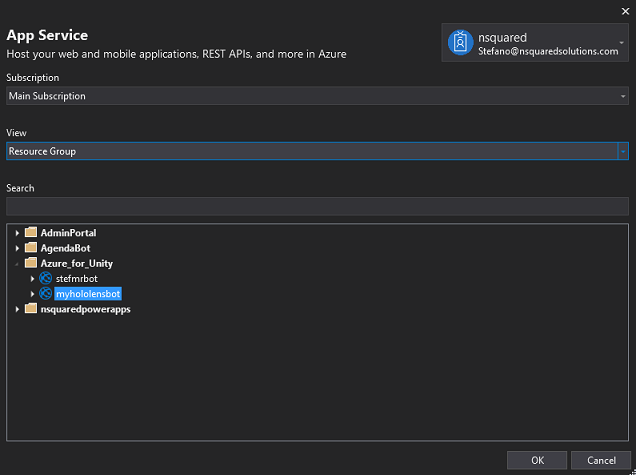636x475 pixels.
Task: Expand the AdminPortal resource group
Action: (x=17, y=233)
